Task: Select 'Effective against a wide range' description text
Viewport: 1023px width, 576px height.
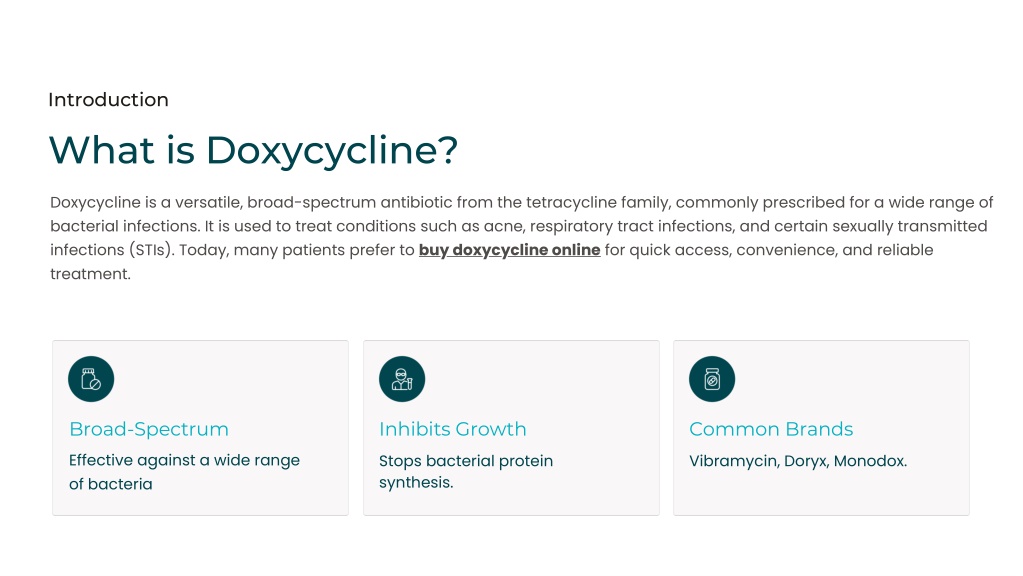Action: pyautogui.click(x=184, y=460)
